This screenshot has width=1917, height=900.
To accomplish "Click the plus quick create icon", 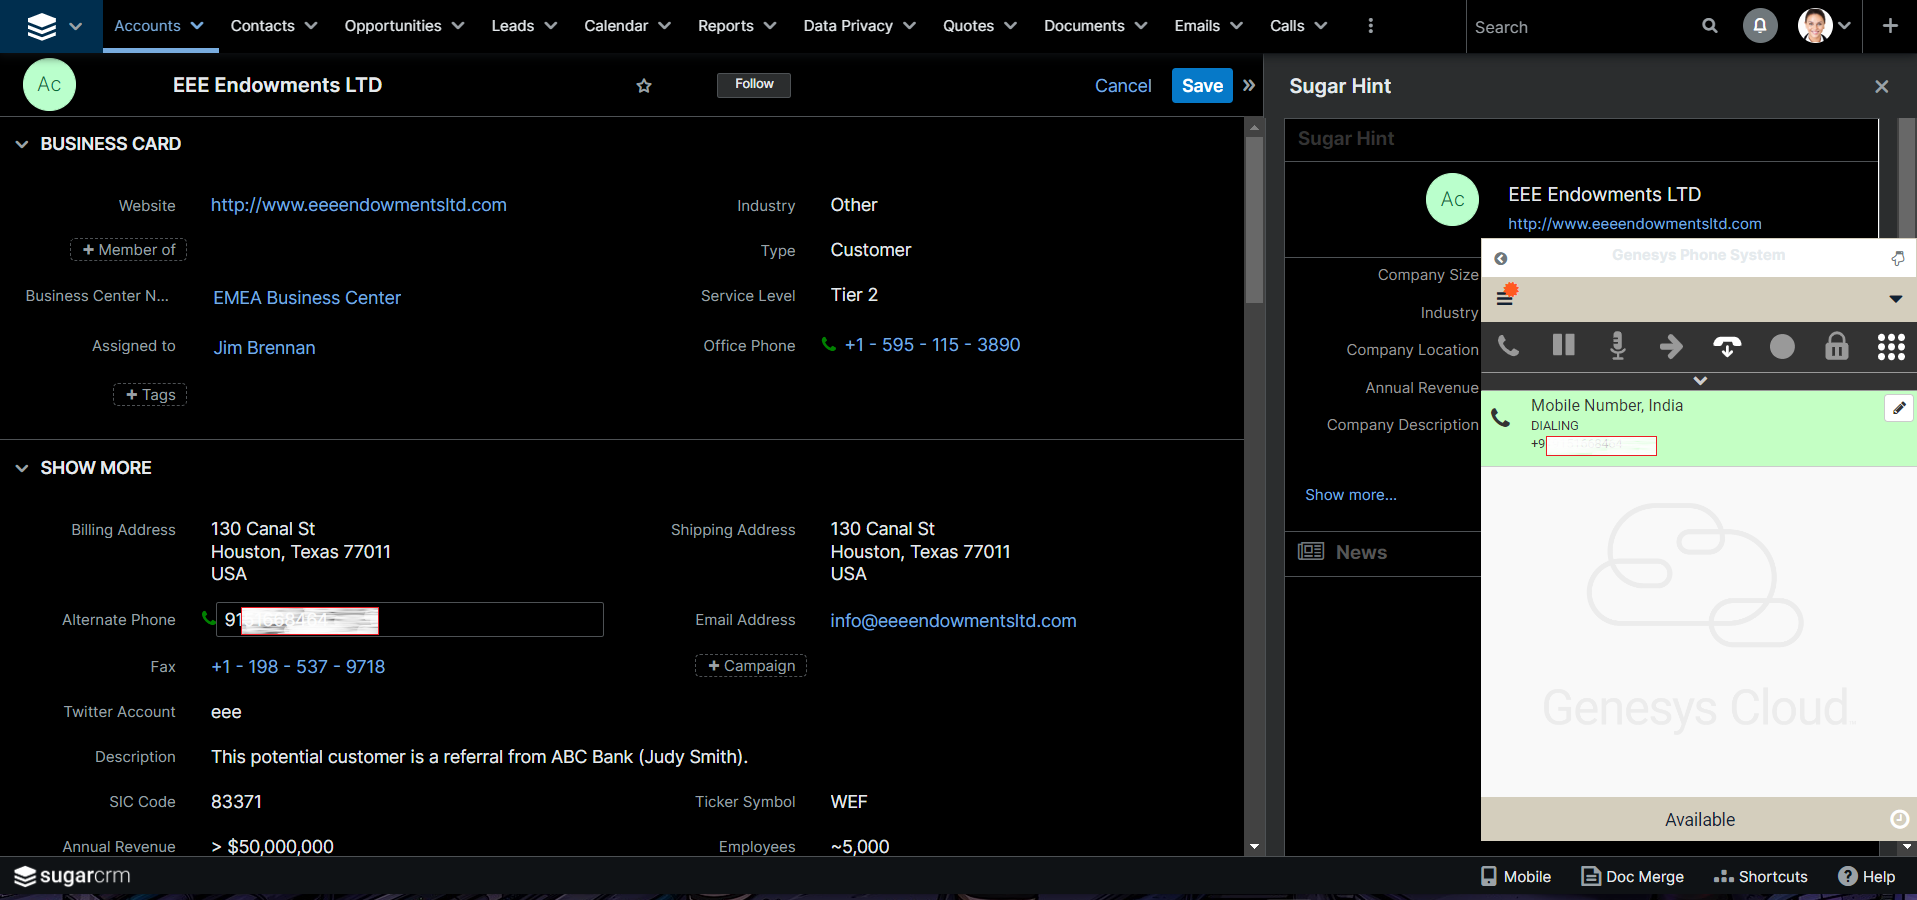I will point(1890,26).
